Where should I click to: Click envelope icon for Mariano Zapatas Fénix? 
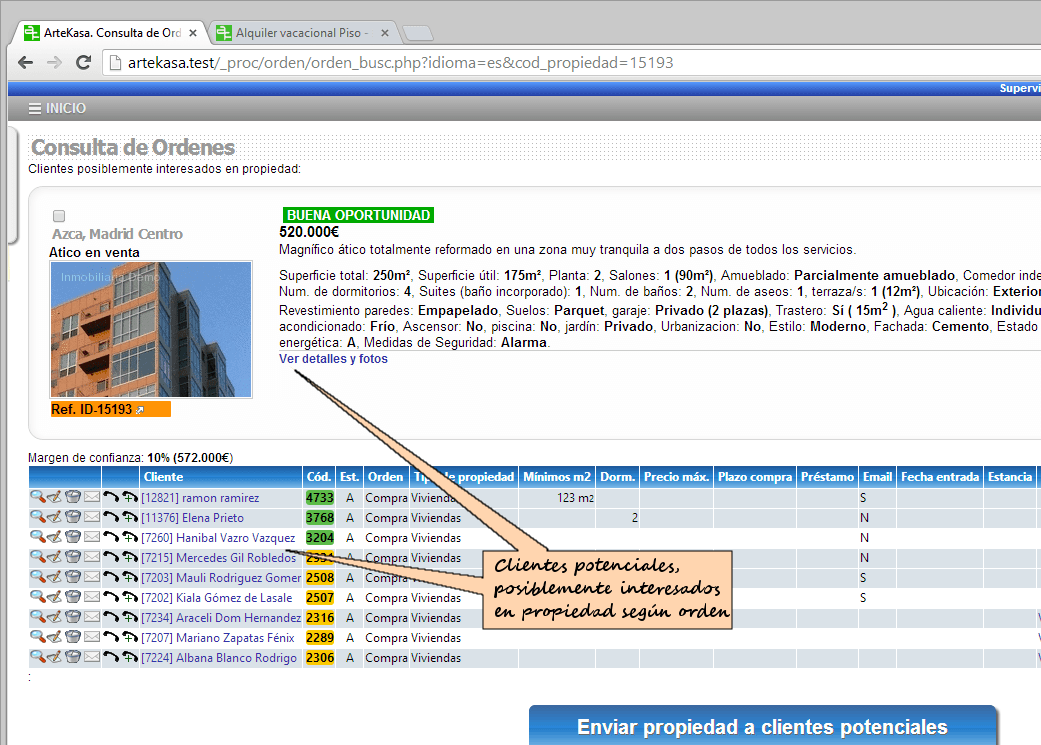[92, 637]
